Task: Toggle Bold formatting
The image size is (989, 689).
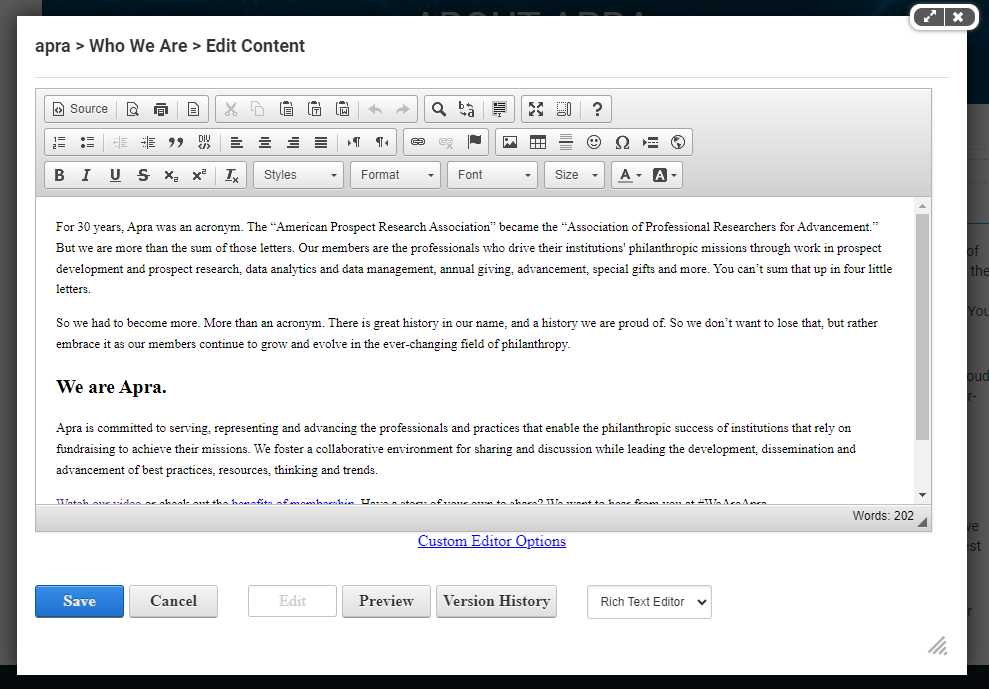Action: coord(59,175)
